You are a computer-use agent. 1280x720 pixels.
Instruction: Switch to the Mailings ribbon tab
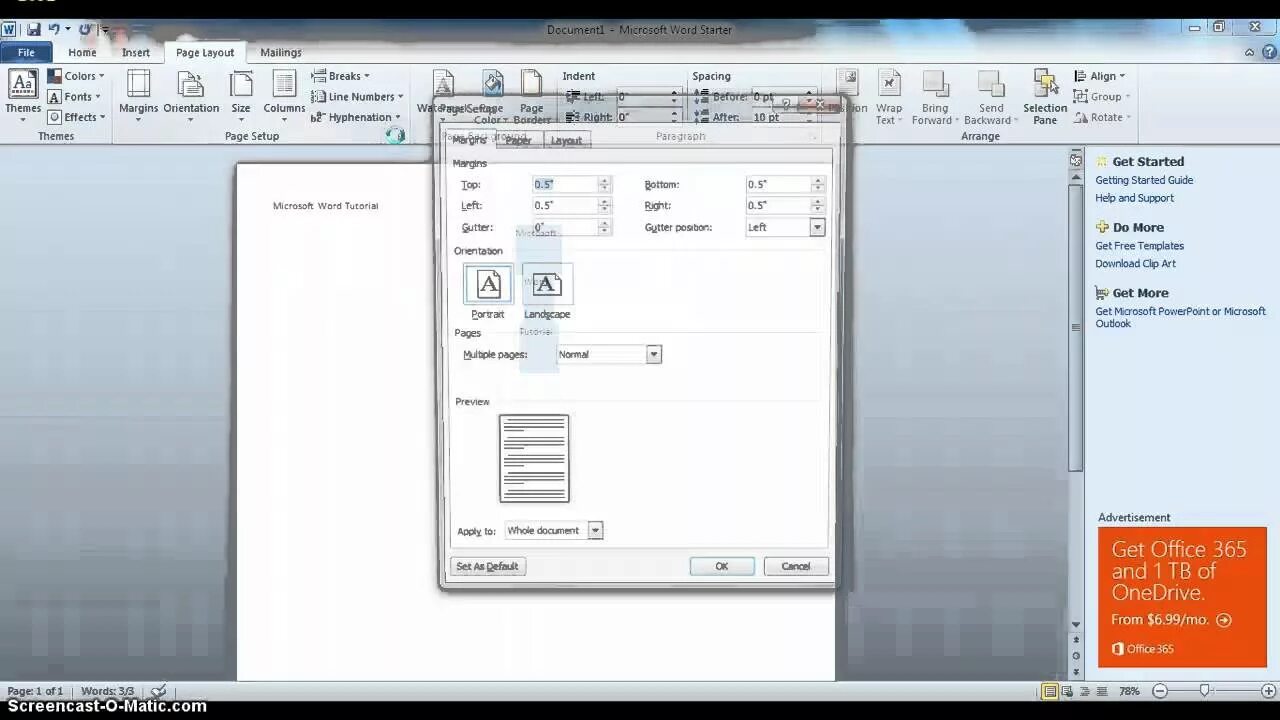coord(281,53)
